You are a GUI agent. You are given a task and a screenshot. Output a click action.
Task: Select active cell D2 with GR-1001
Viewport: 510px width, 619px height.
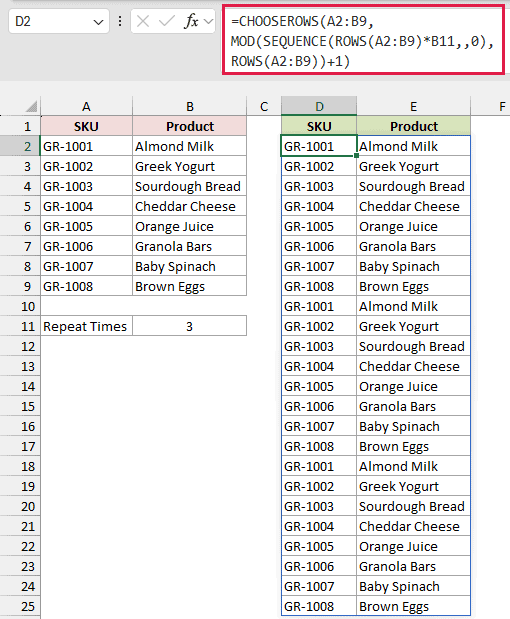319,146
